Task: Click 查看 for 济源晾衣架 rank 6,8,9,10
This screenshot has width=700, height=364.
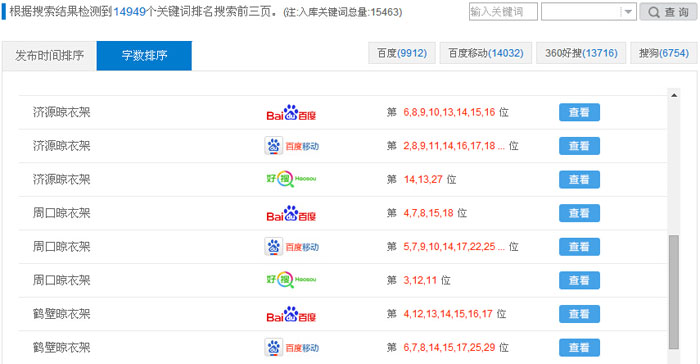Action: tap(579, 113)
